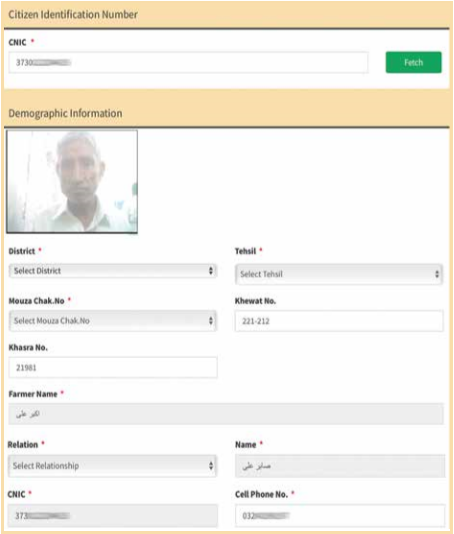Expand the Select Mouza Chak.No dropdown
The height and width of the screenshot is (534, 454).
coord(113,321)
